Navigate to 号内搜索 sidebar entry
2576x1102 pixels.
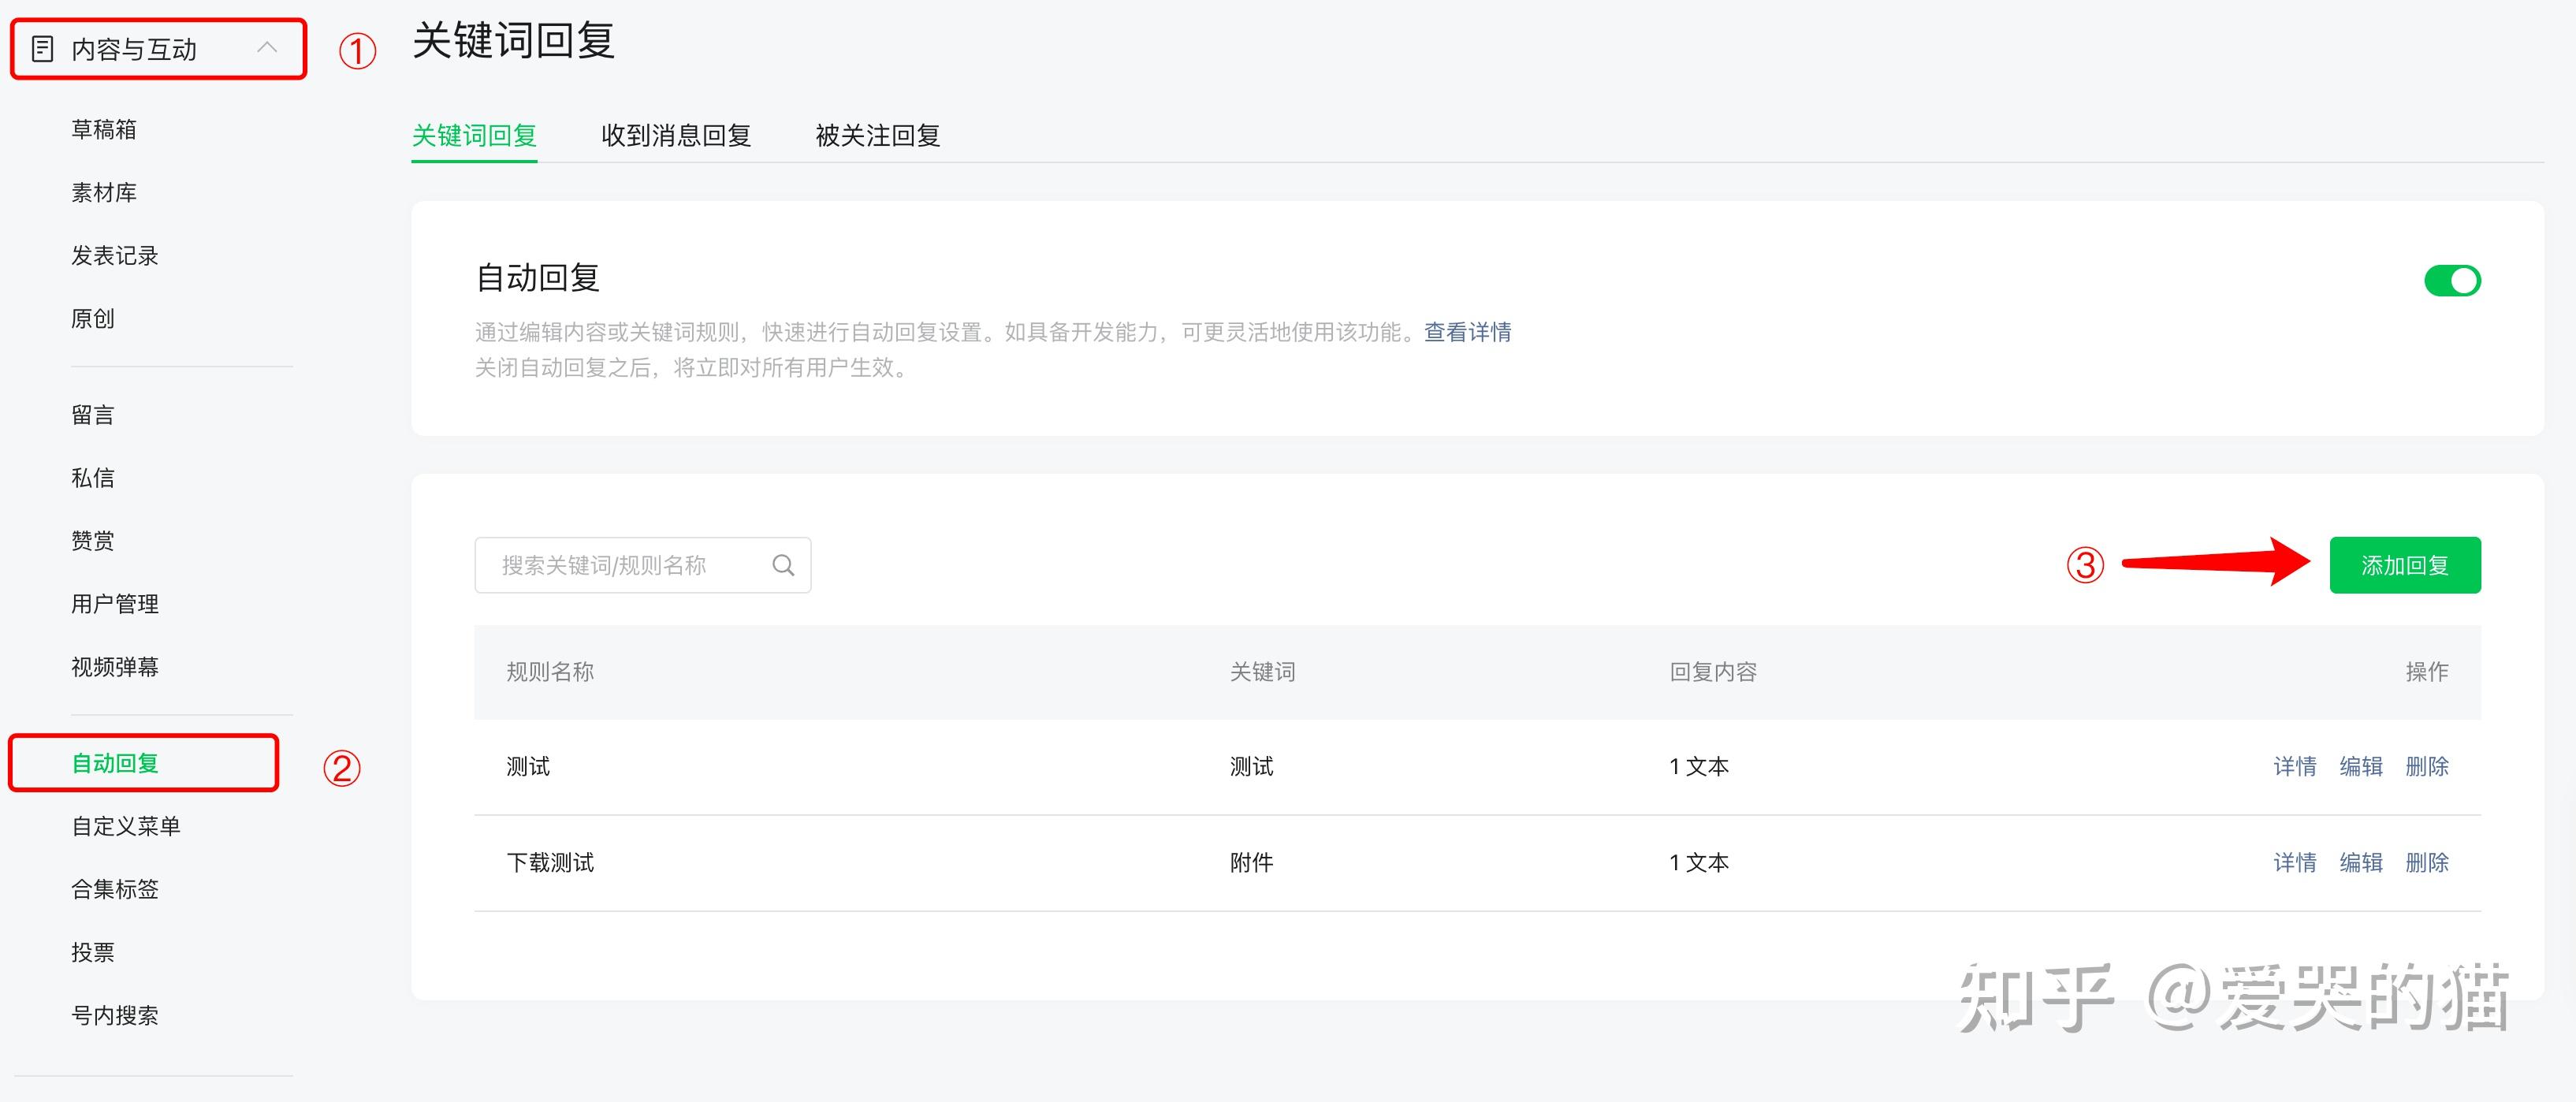click(x=115, y=1016)
